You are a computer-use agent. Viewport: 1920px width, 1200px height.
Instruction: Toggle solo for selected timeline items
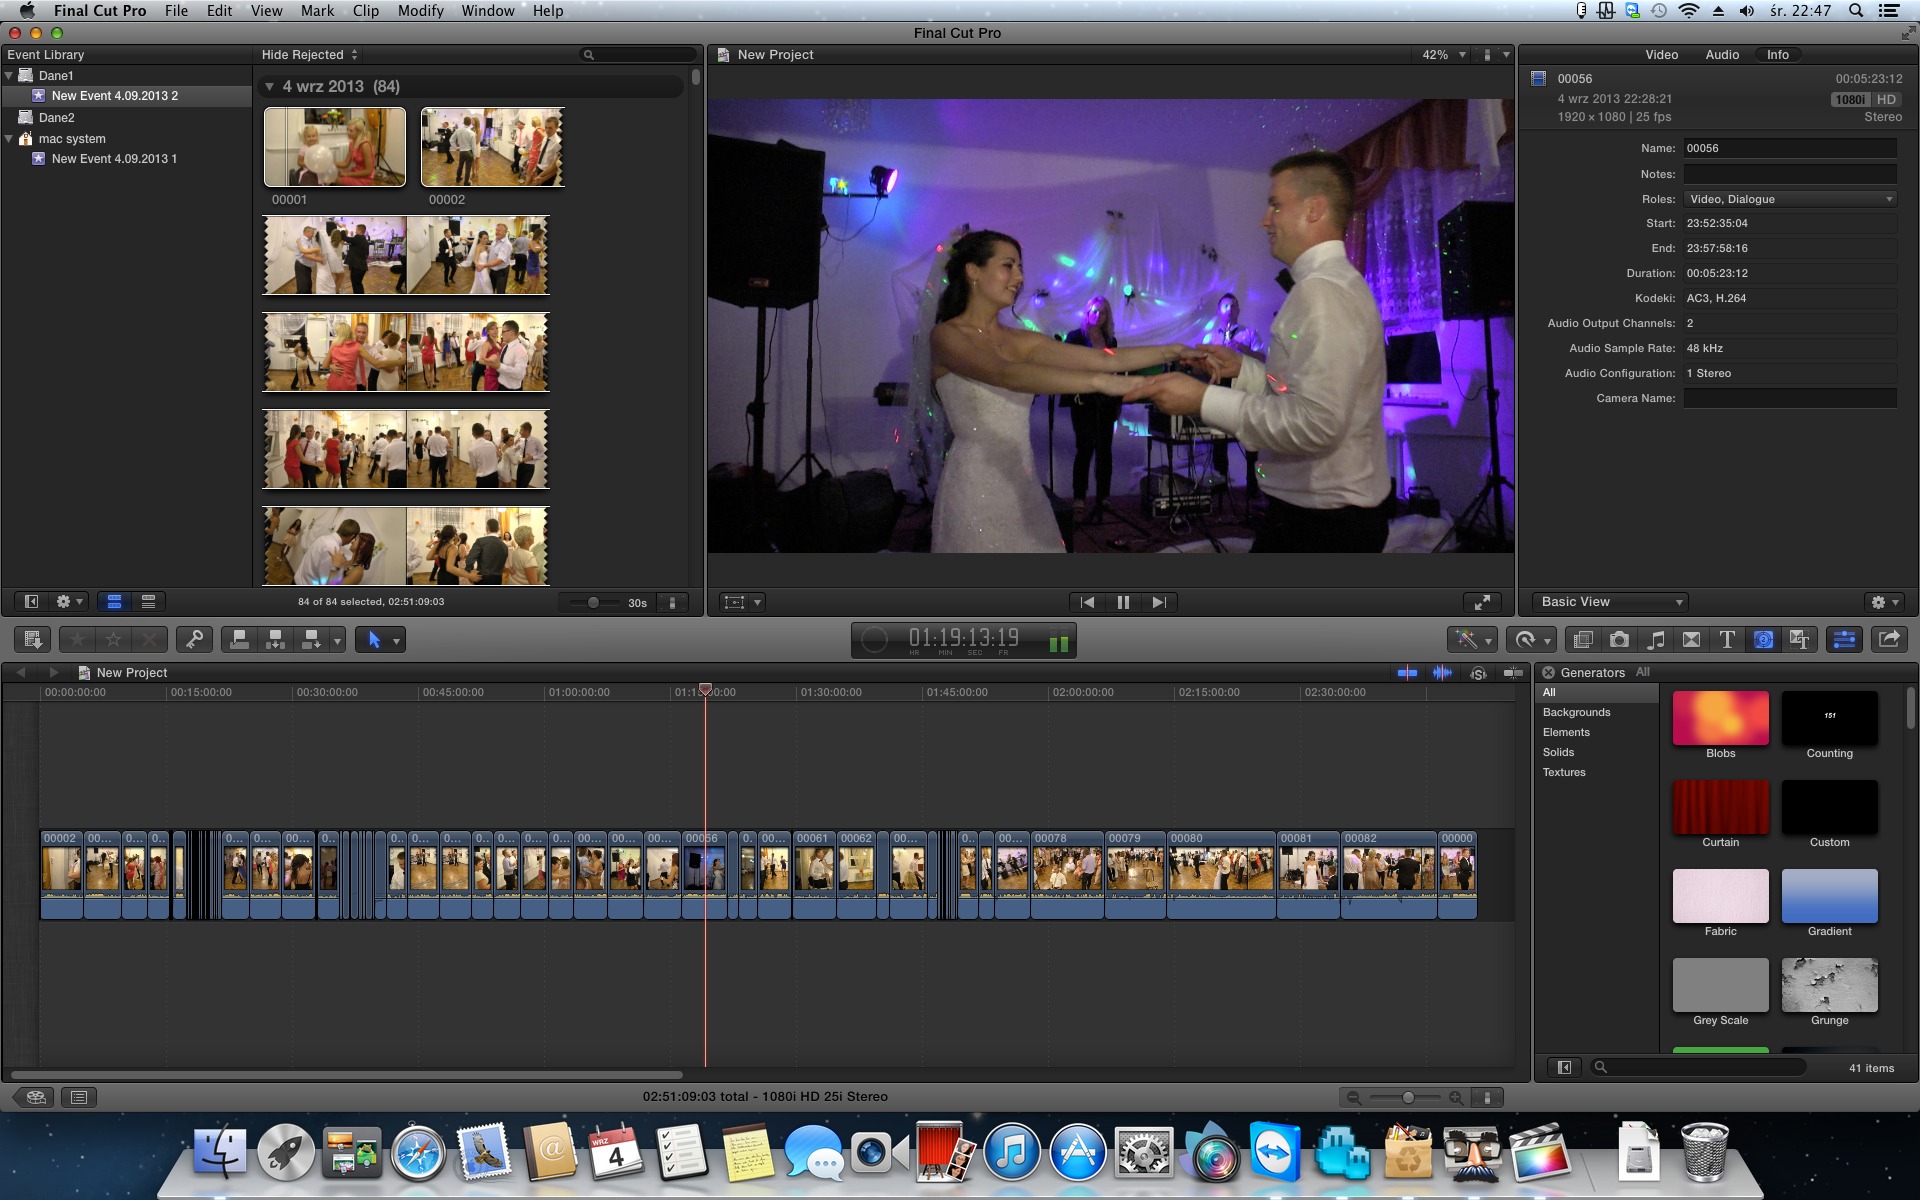click(x=1478, y=673)
